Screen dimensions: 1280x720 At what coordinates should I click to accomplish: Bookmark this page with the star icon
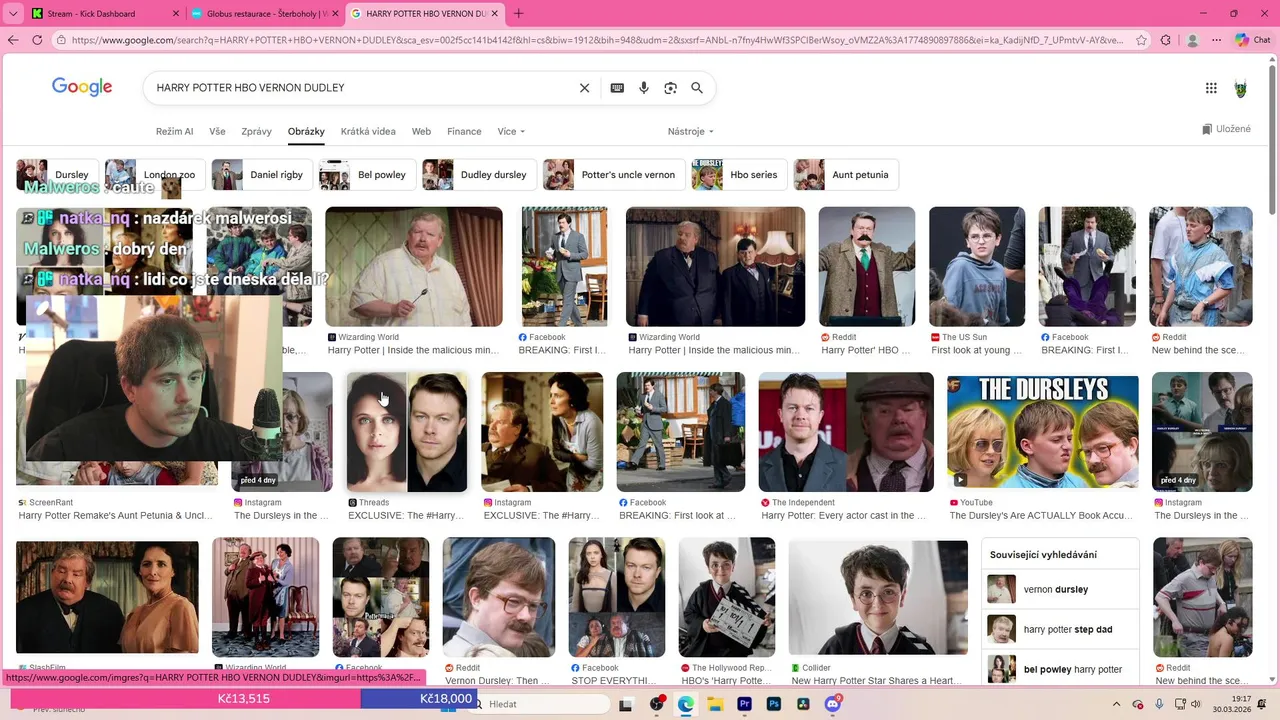1140,40
